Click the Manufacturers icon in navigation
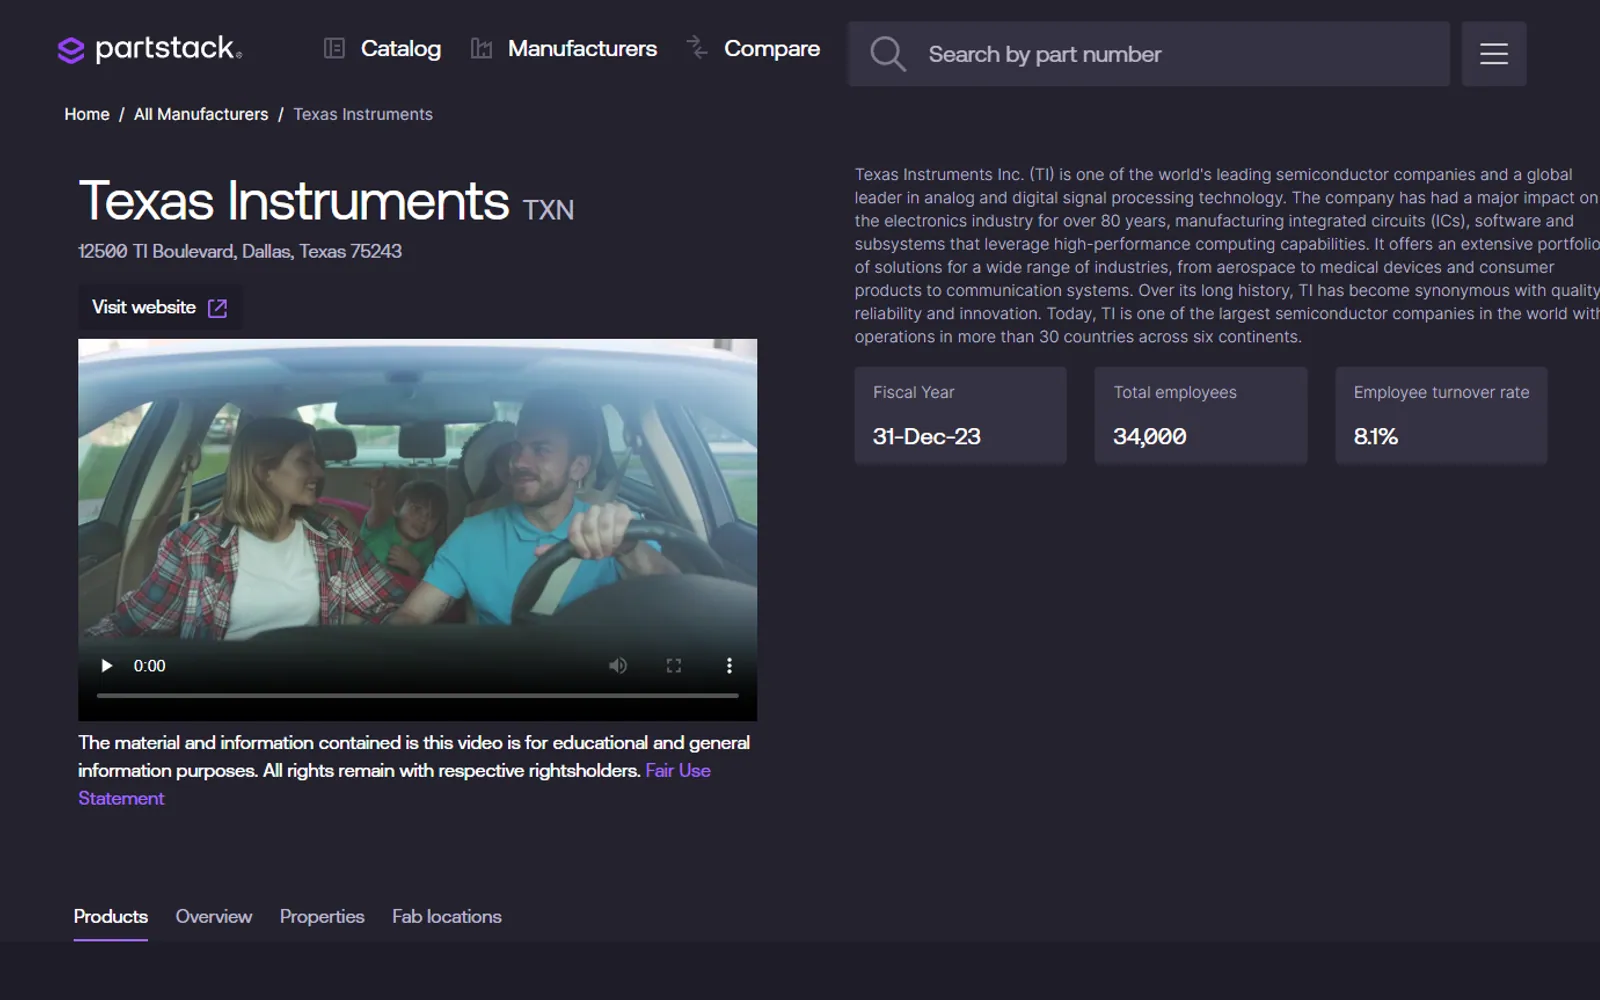Screen dimensions: 1600x1000 click(x=481, y=48)
